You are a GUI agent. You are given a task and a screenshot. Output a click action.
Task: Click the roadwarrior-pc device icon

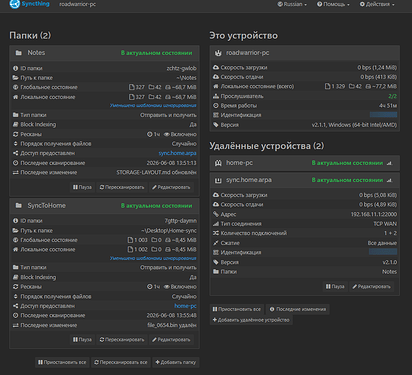(x=218, y=53)
